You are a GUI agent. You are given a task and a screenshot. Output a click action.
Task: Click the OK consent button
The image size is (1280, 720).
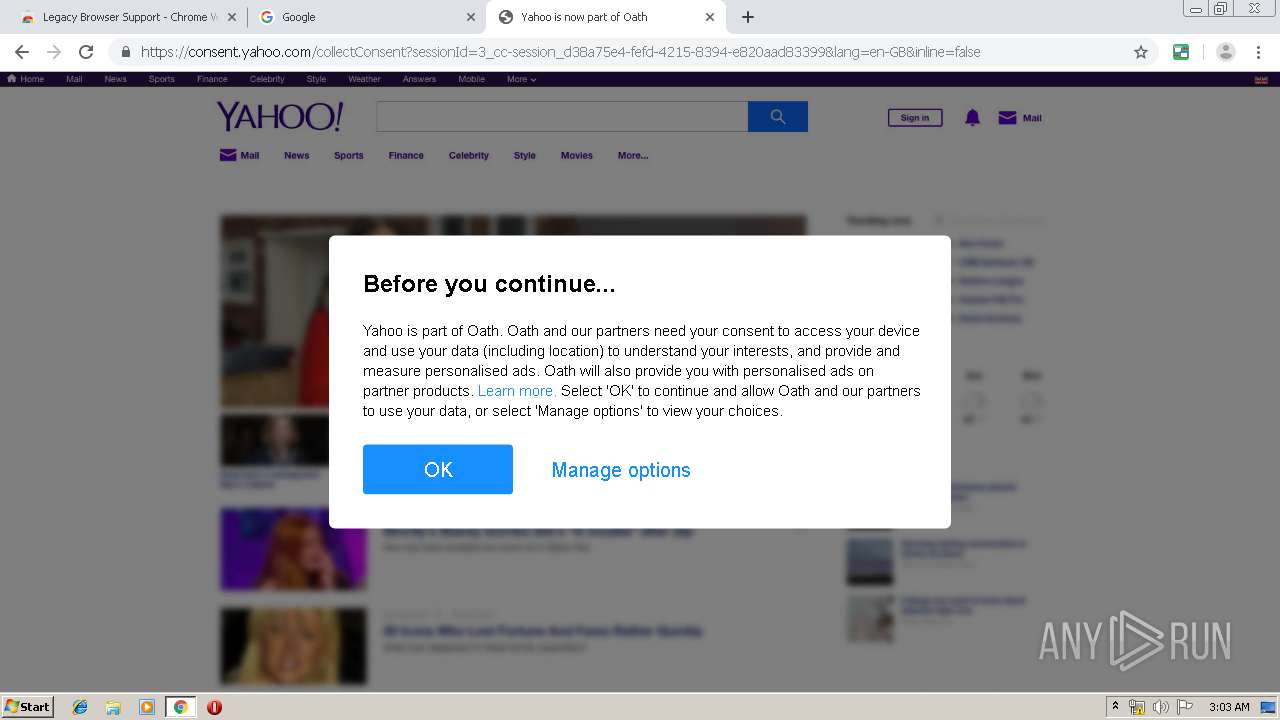click(x=438, y=469)
